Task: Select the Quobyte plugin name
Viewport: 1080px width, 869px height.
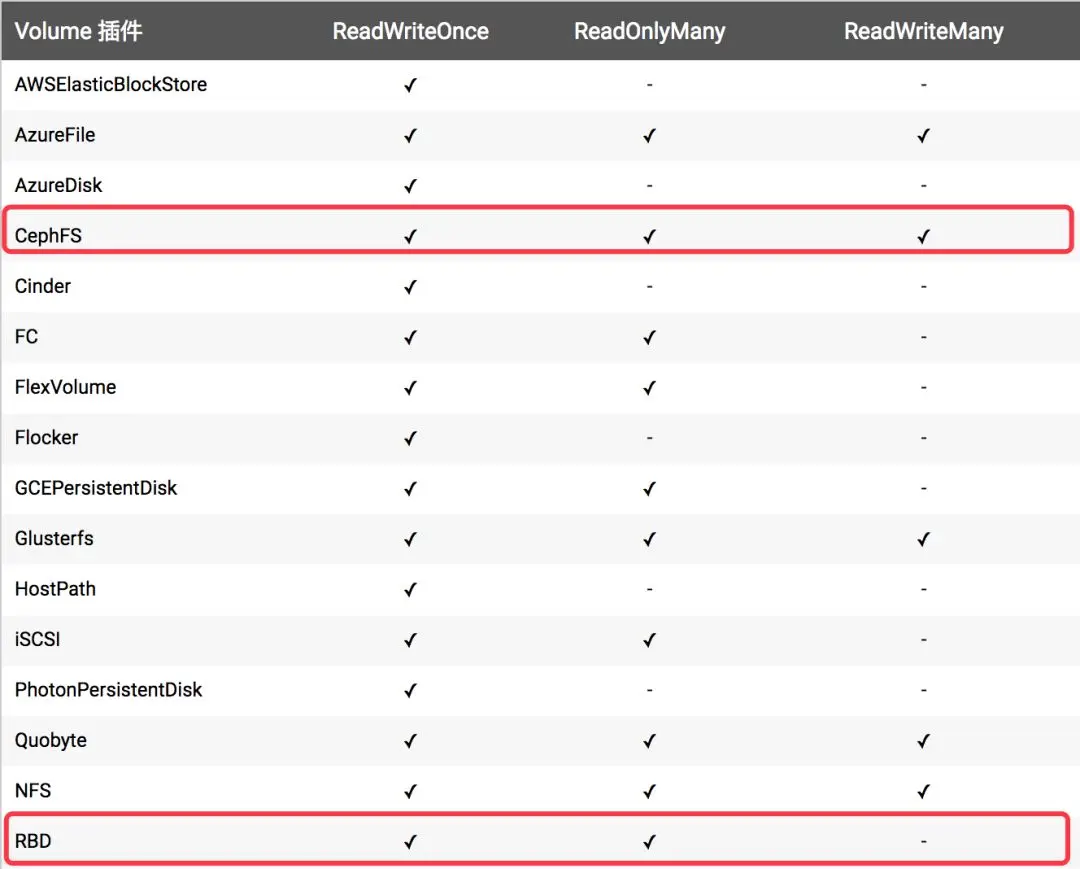Action: (51, 741)
